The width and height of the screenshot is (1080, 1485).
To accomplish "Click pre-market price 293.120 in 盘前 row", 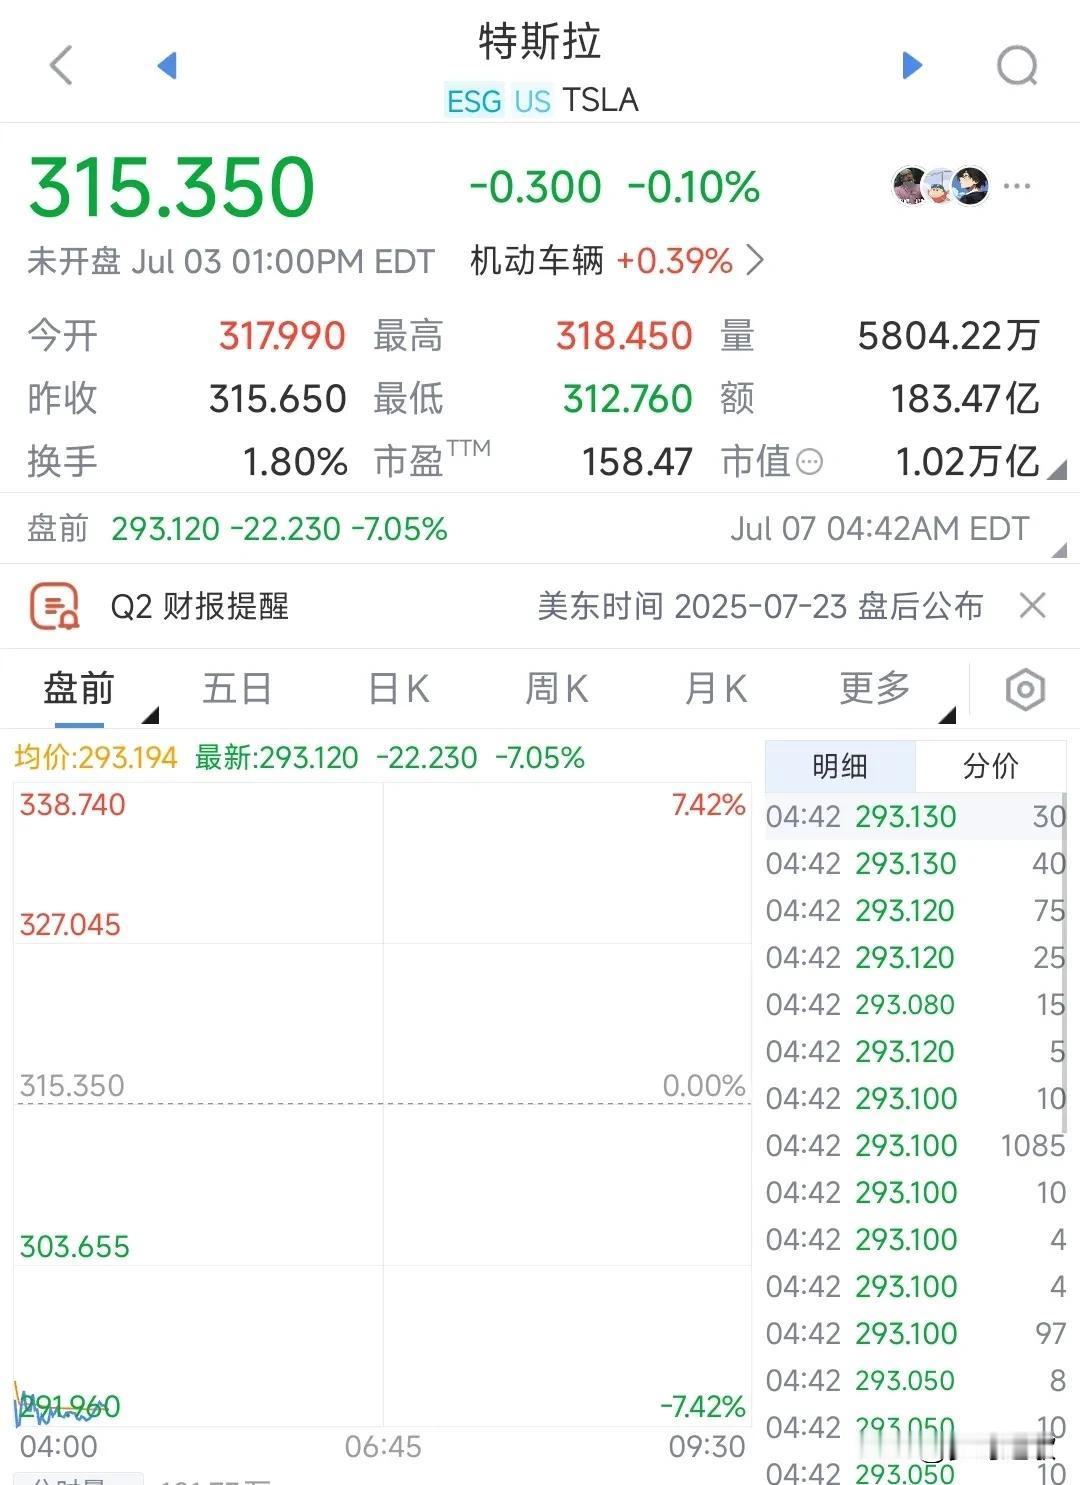I will 165,528.
